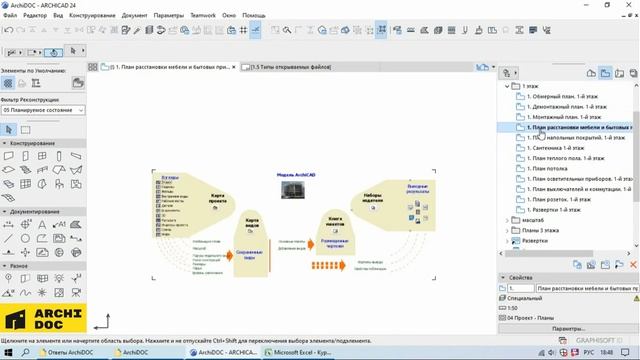640x360 pixels.
Task: Open Microsoft Excel from the taskbar
Action: 298,352
